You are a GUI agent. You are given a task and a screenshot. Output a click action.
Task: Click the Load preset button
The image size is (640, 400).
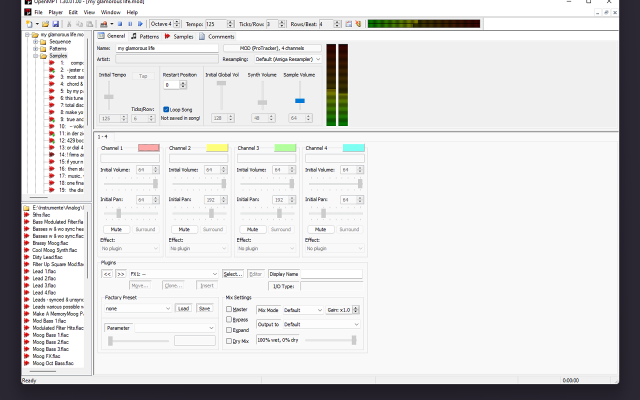(184, 308)
